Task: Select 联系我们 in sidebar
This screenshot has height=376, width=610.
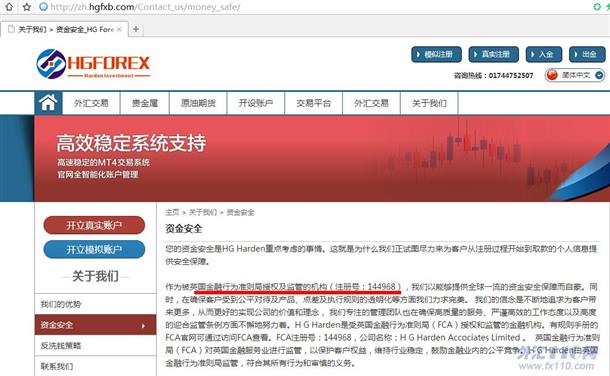Action: (x=95, y=366)
